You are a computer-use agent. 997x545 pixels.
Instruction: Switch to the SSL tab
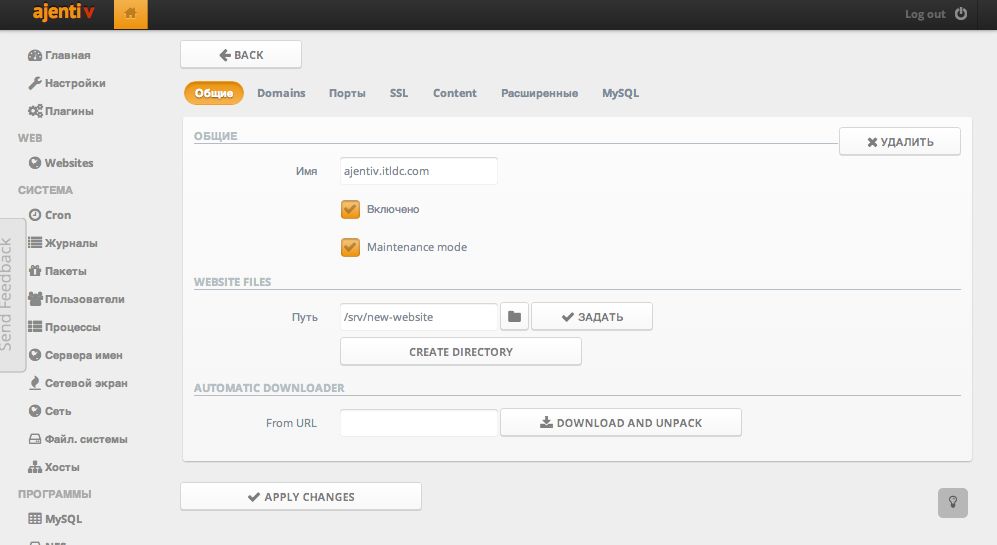[399, 93]
